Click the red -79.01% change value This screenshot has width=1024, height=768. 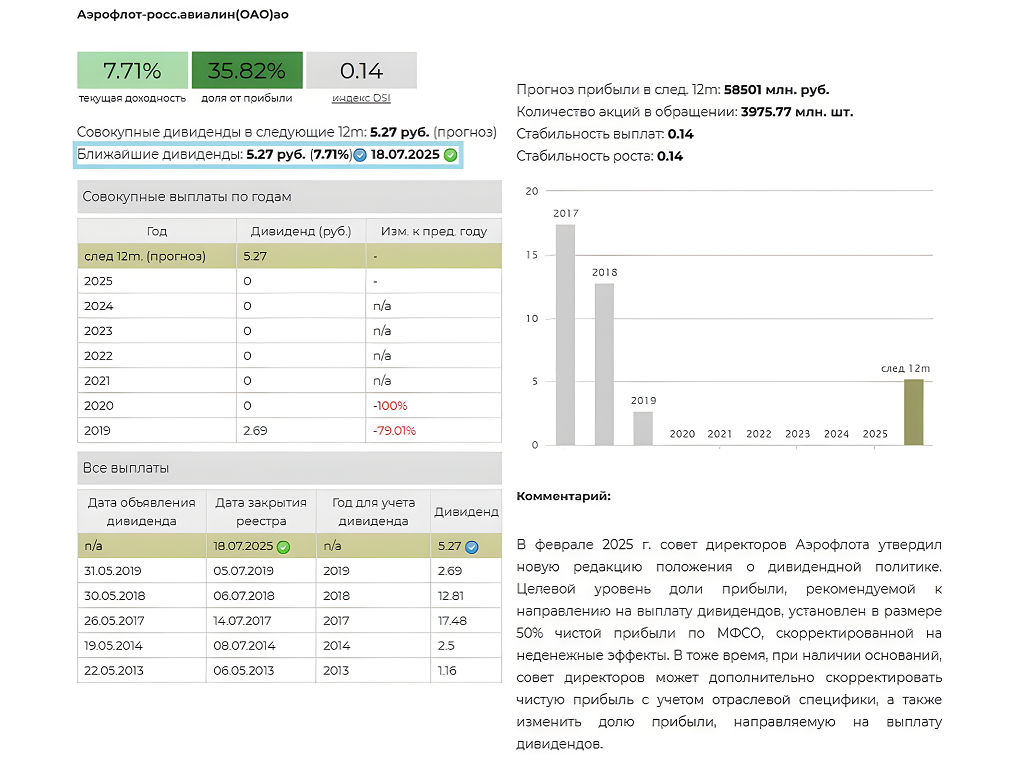coord(394,431)
